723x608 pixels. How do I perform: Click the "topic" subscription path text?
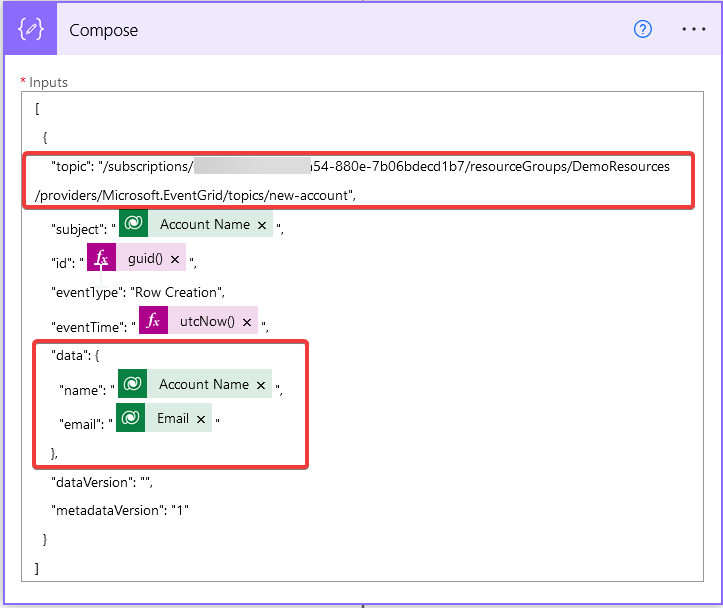click(x=360, y=166)
